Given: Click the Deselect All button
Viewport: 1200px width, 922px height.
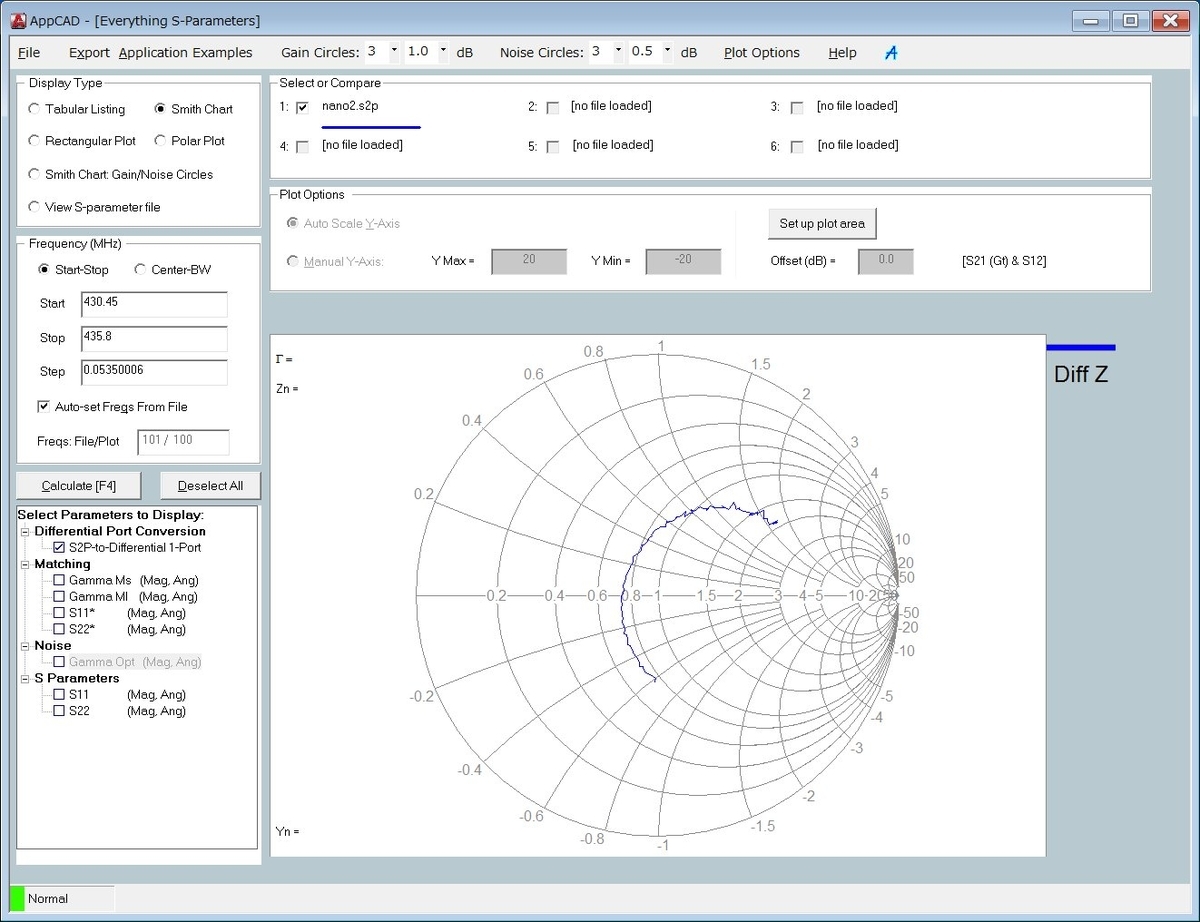Looking at the screenshot, I should pos(210,486).
